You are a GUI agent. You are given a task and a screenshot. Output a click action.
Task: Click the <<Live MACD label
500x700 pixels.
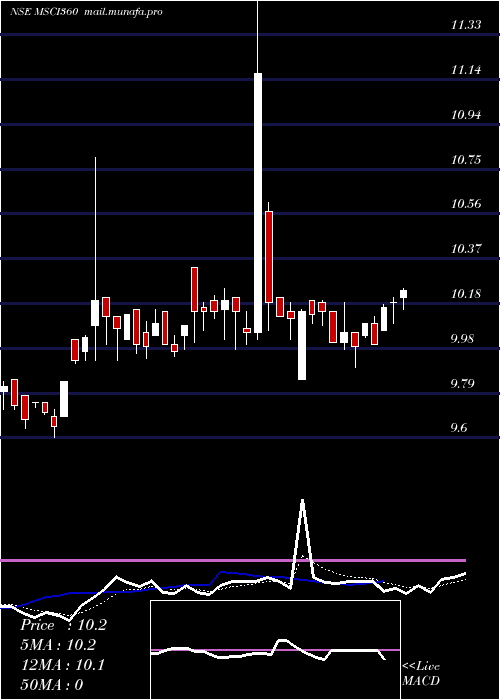(421, 673)
